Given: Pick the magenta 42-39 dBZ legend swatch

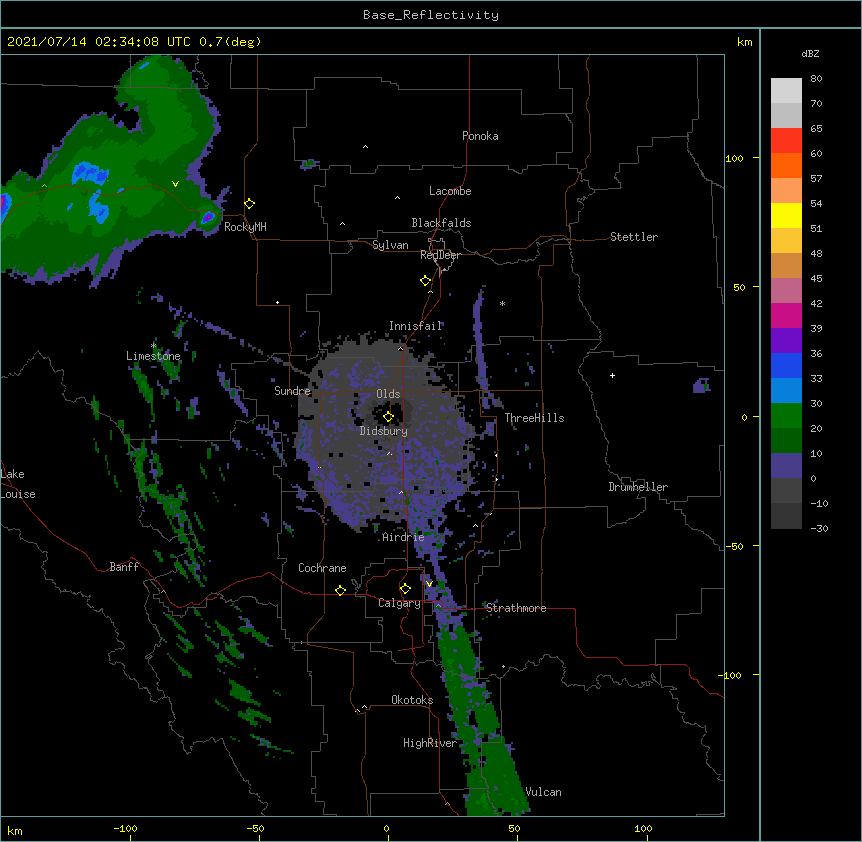Looking at the screenshot, I should (786, 315).
